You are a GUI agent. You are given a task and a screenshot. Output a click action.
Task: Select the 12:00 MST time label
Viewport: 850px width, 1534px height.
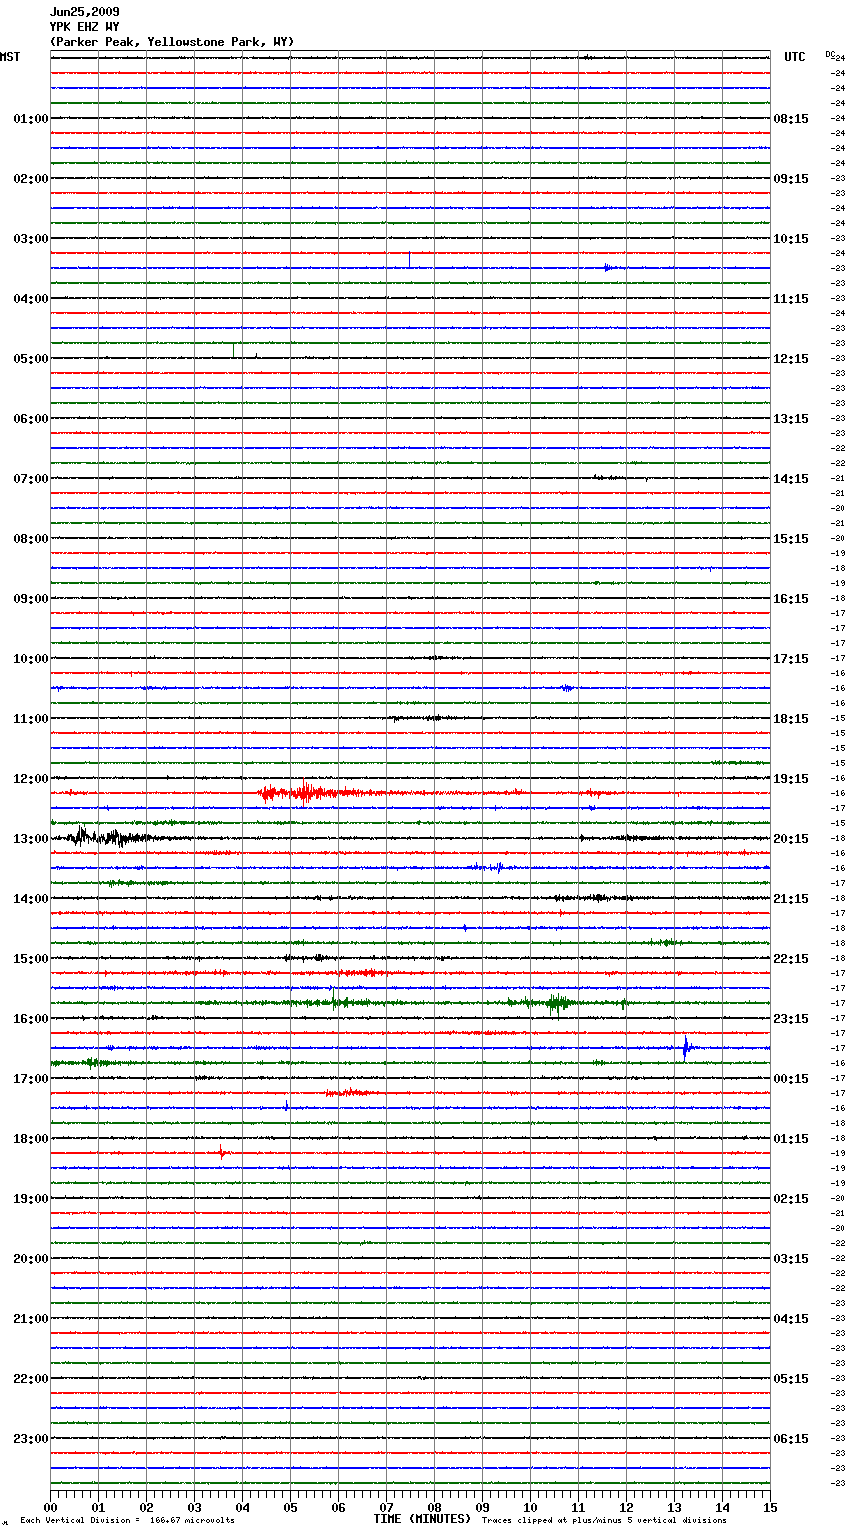(x=31, y=779)
